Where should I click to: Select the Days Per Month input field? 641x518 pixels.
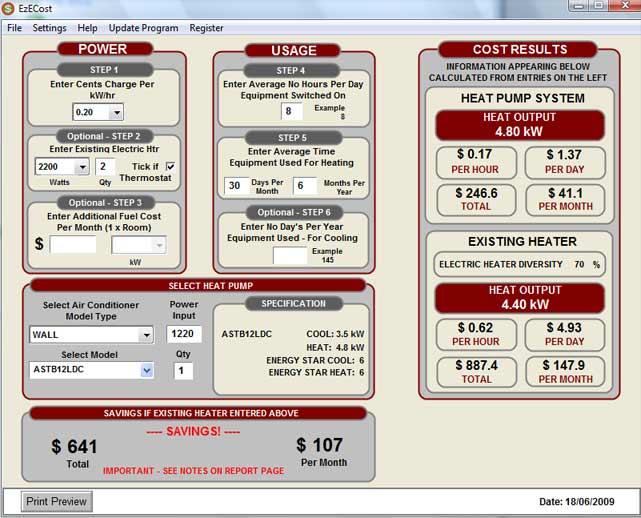(237, 185)
